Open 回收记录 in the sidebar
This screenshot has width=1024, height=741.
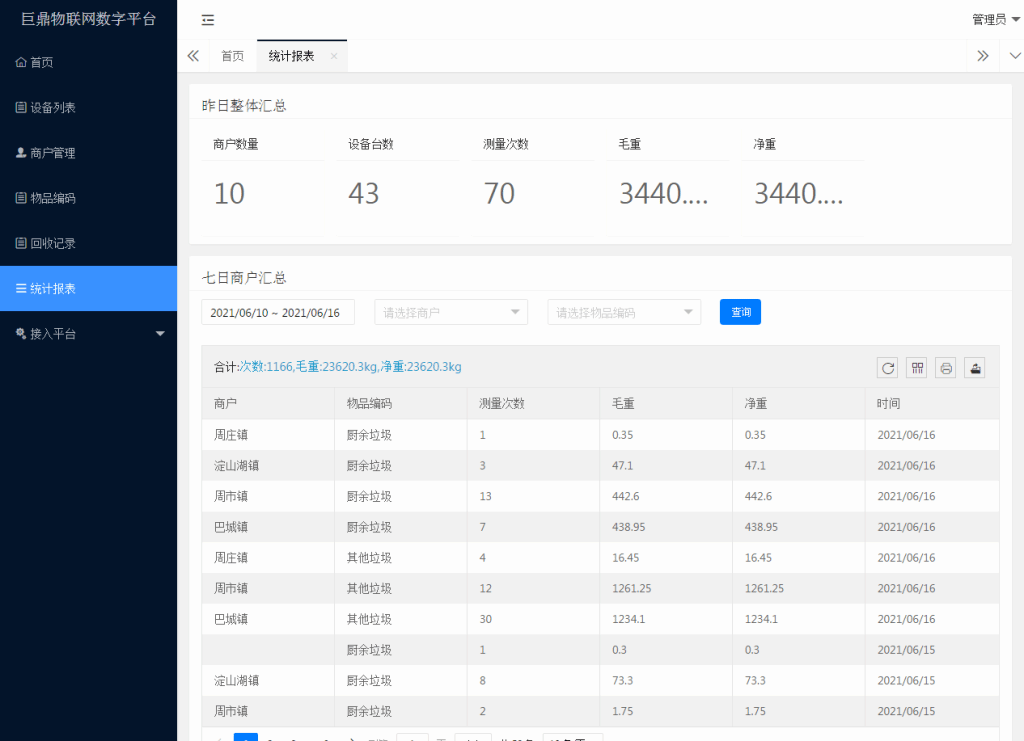coord(88,243)
